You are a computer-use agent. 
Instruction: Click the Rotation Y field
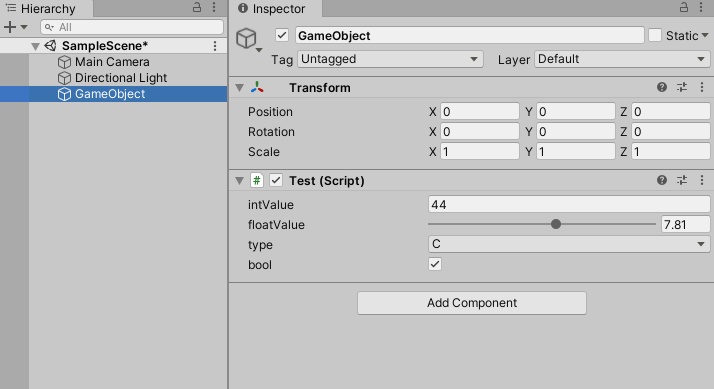(x=576, y=132)
